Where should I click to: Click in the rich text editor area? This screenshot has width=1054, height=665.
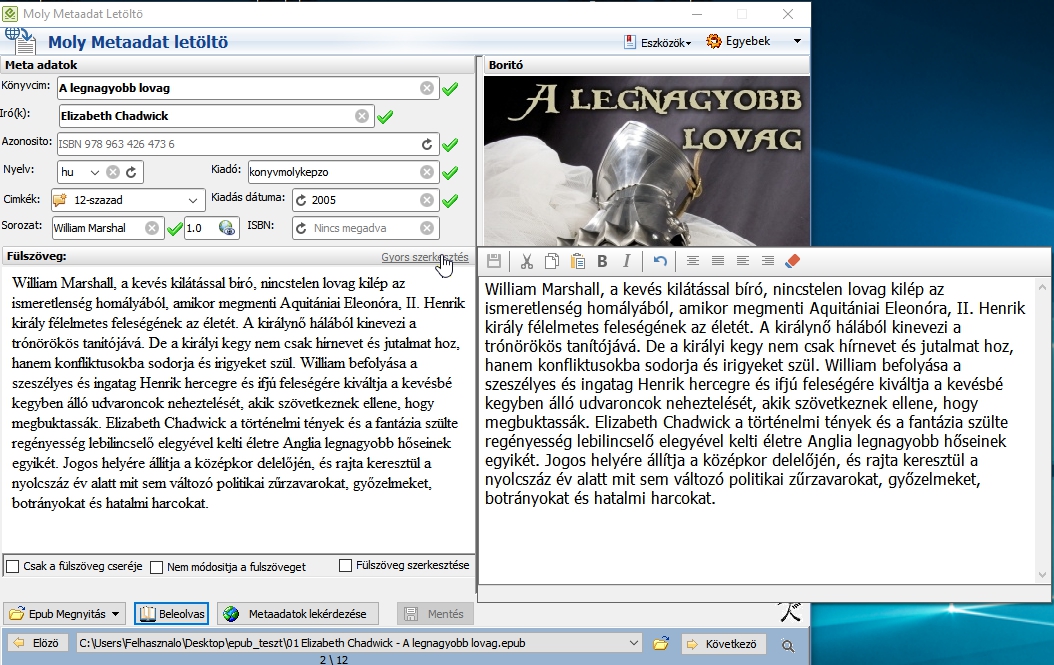pyautogui.click(x=757, y=430)
